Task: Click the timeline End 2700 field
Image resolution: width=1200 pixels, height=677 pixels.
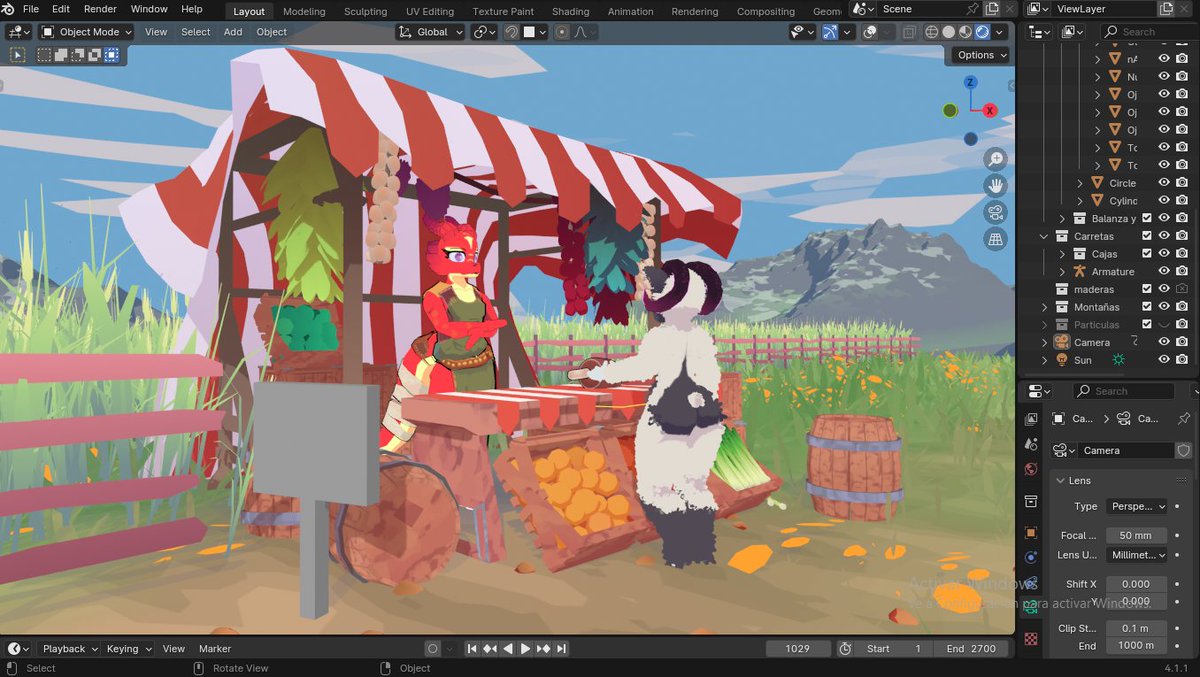Action: pos(971,649)
